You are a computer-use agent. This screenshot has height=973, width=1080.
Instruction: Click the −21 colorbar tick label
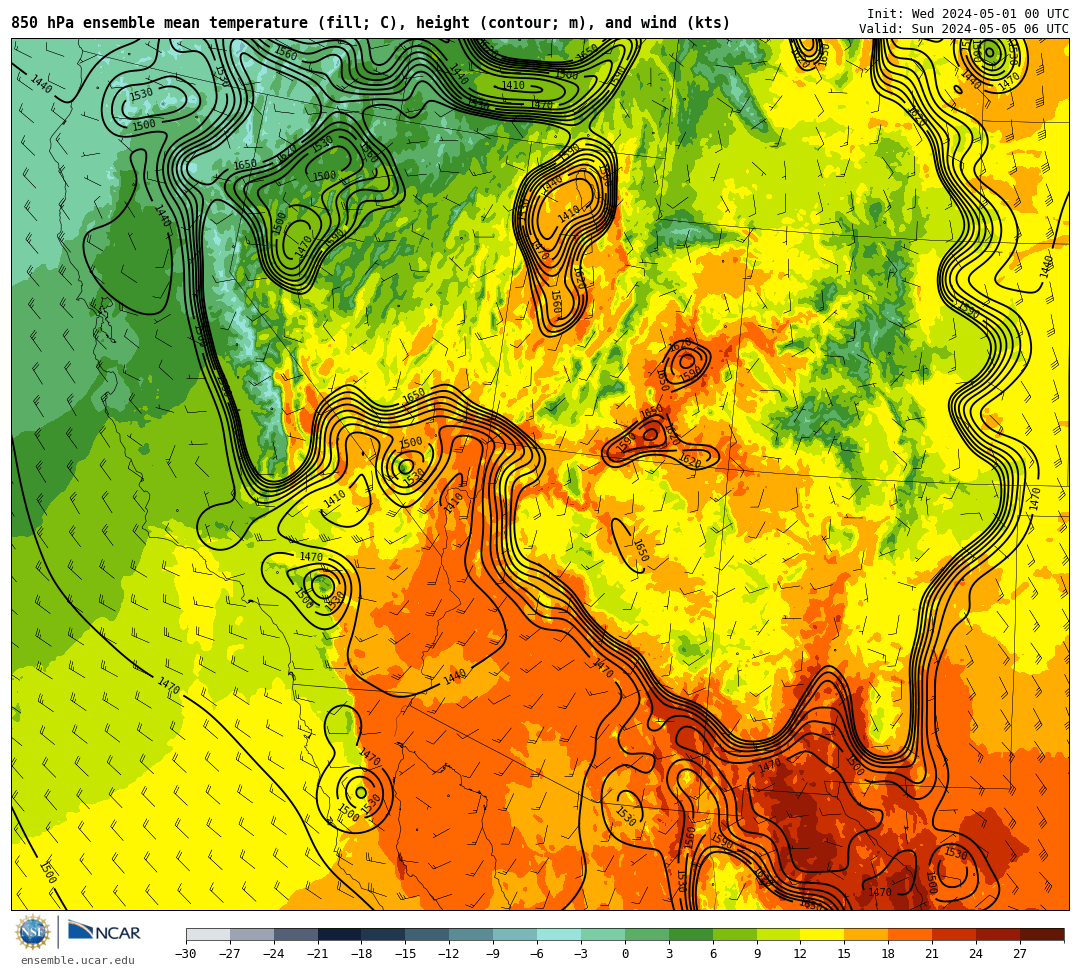coord(318,954)
